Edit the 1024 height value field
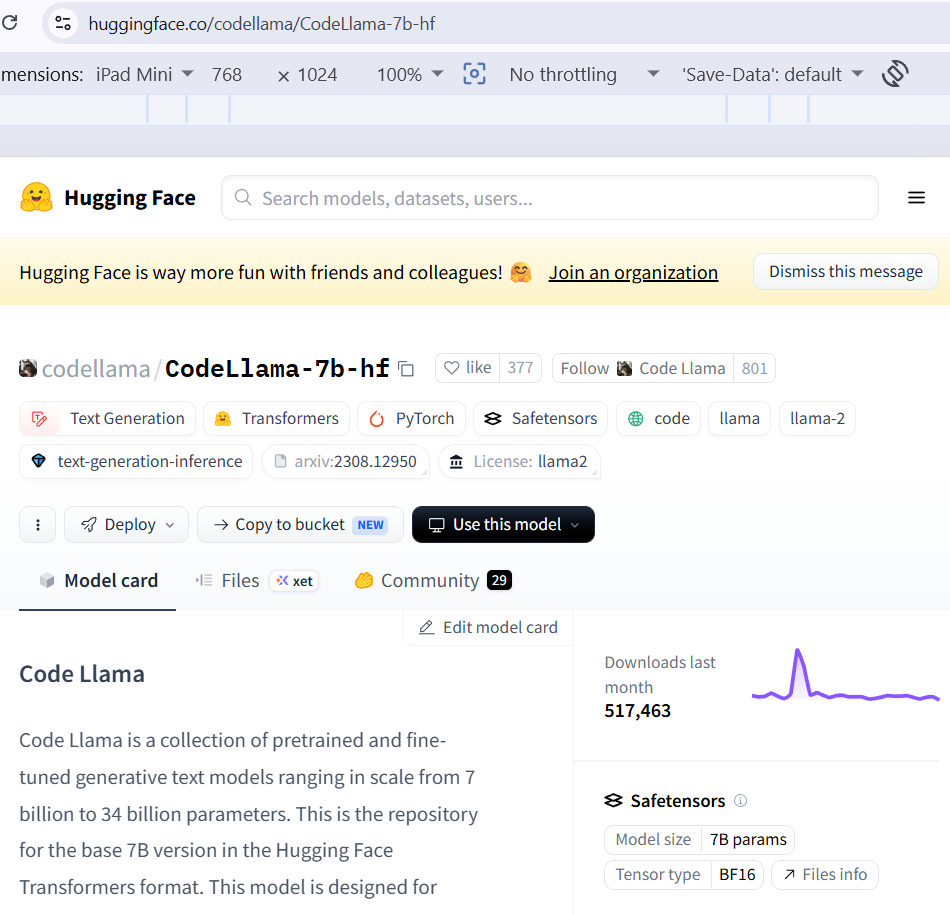Screen dimensions: 950x914 (x=317, y=75)
